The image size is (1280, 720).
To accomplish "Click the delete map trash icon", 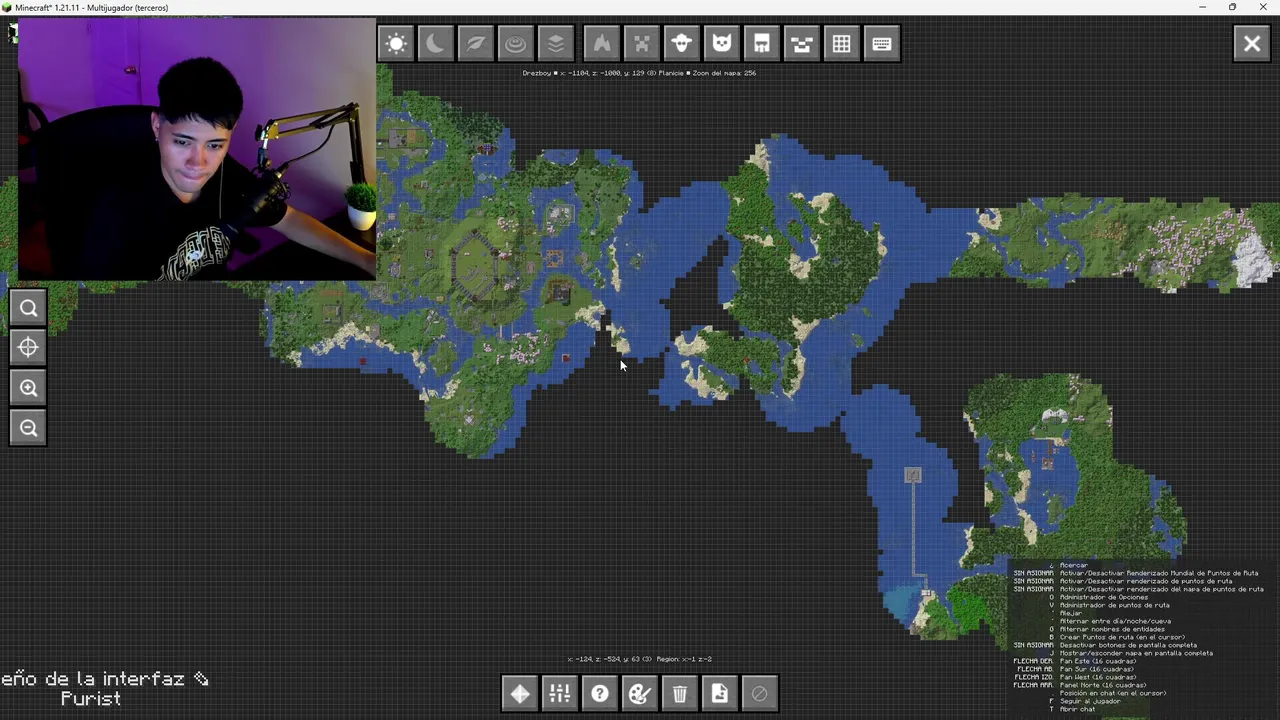I will [x=680, y=694].
